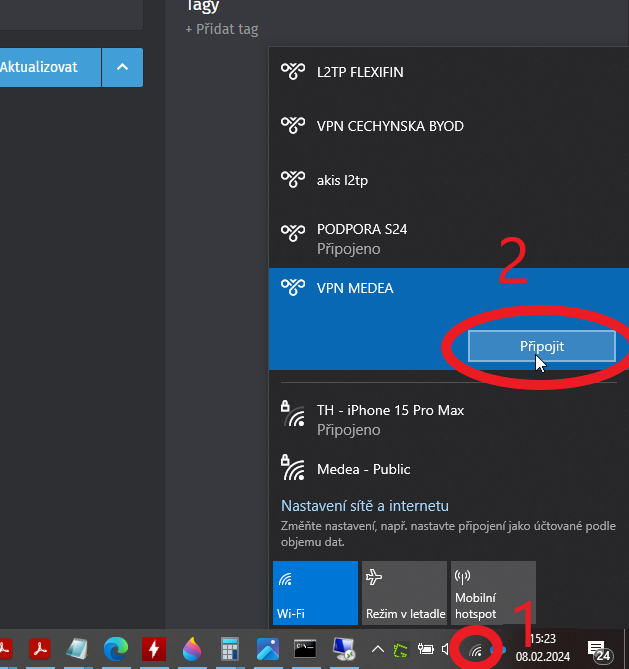Screen dimensions: 629x669
Task: Open the clock showing 15:23 08.02.2024
Action: [x=542, y=648]
